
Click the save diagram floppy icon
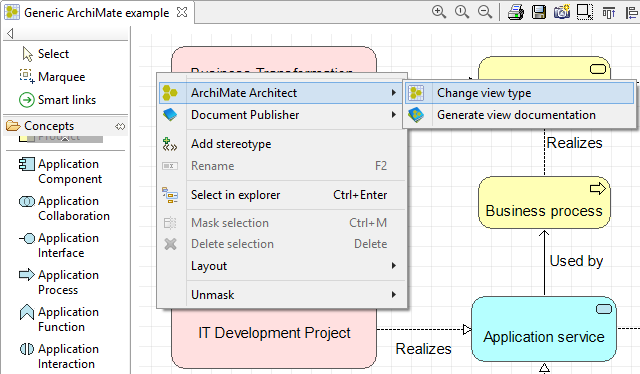point(539,12)
